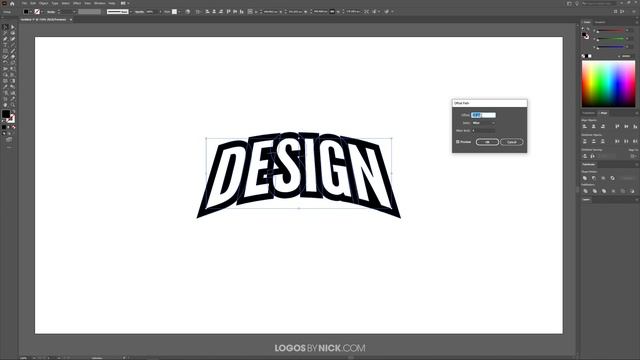Select the Pen tool

coord(5,39)
